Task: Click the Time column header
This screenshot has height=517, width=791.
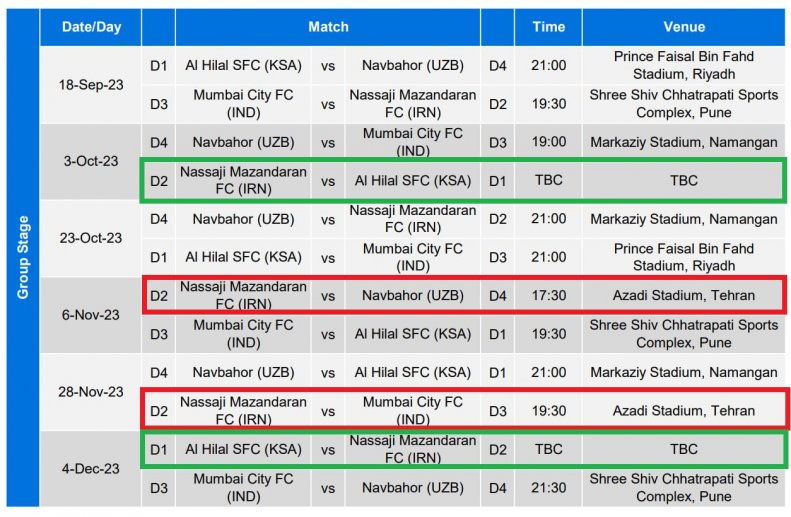Action: [548, 27]
